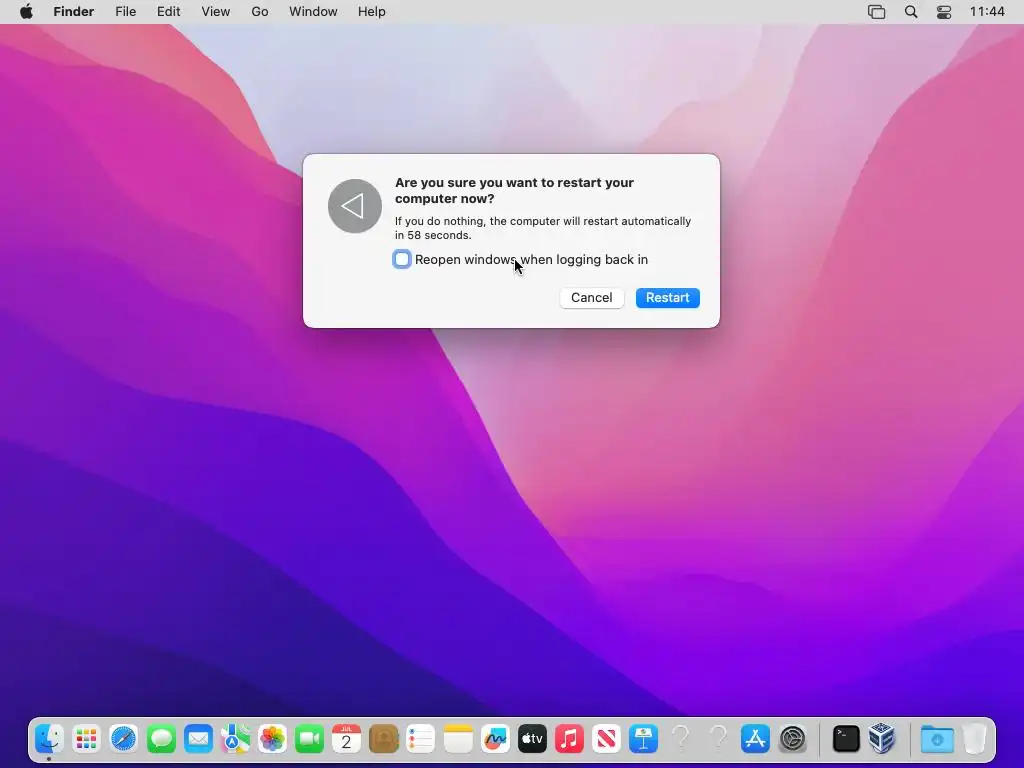The width and height of the screenshot is (1024, 768).
Task: Open Launchpad in the Dock
Action: 86,739
